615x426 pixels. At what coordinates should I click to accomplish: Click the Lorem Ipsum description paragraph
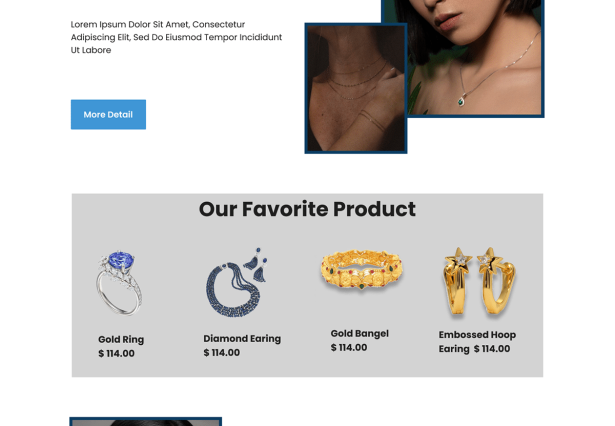point(176,37)
